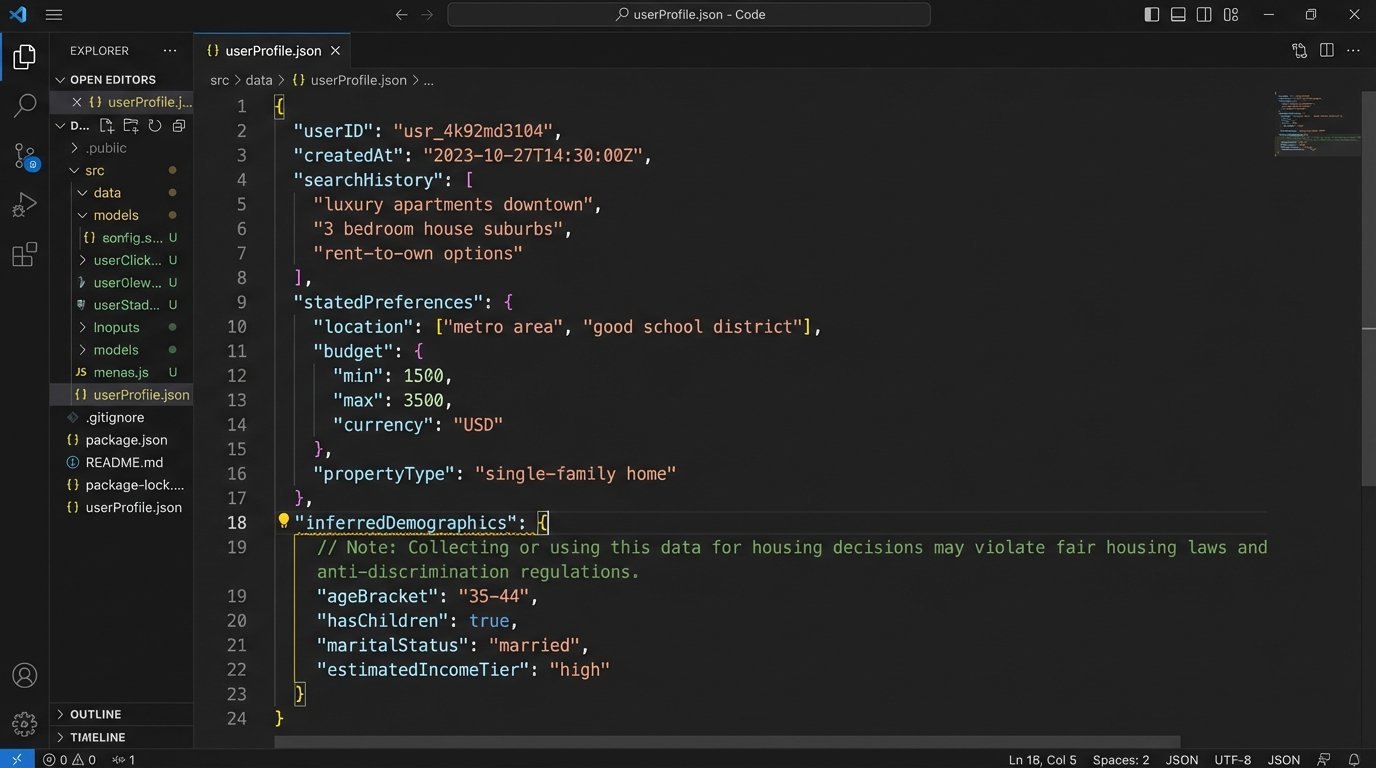Click the New File icon in Explorer
Viewport: 1376px width, 768px height.
107,126
